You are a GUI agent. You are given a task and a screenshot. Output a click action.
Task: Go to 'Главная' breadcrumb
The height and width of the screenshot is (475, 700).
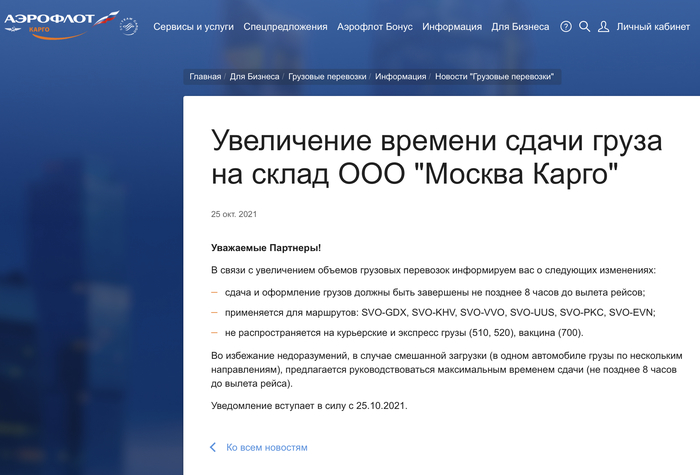[x=205, y=76]
